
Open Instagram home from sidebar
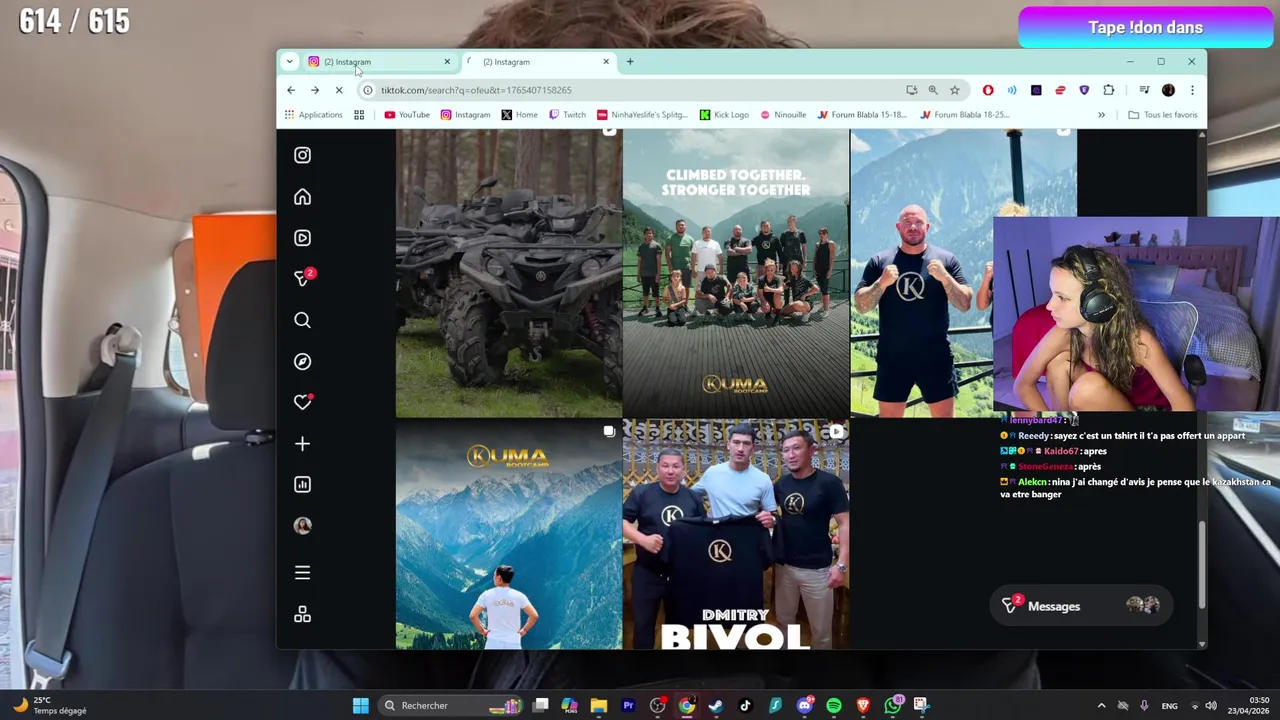coord(302,197)
